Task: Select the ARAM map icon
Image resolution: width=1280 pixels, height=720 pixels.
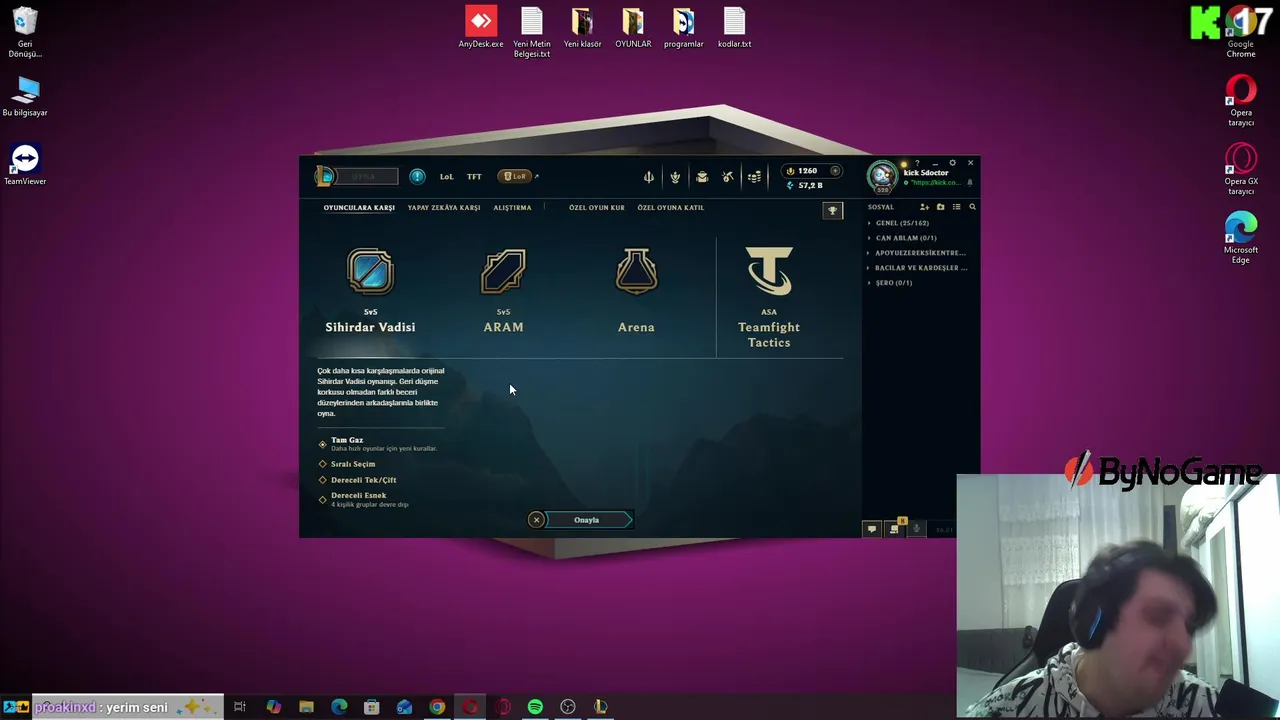Action: pos(503,272)
